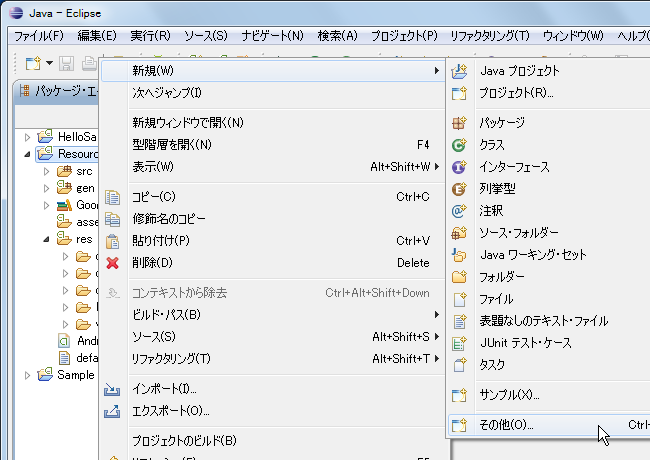Viewport: 650px width, 460px height.
Task: Choose プロジェクトのビルド(B)
Action: coord(273,441)
